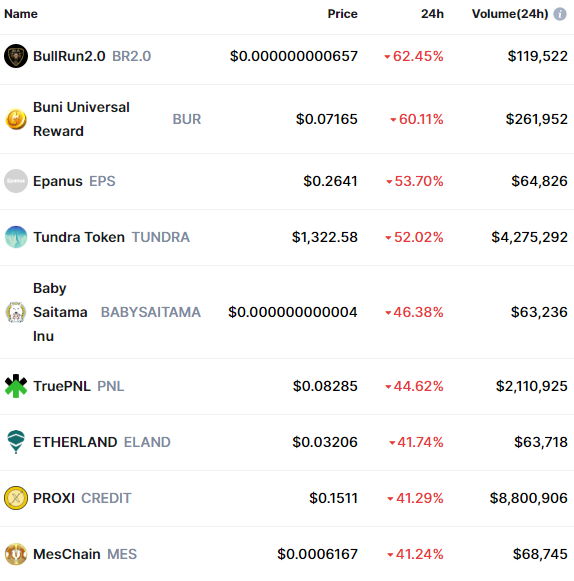
Task: Open the ETHERLAND coin name link
Action: [x=75, y=442]
